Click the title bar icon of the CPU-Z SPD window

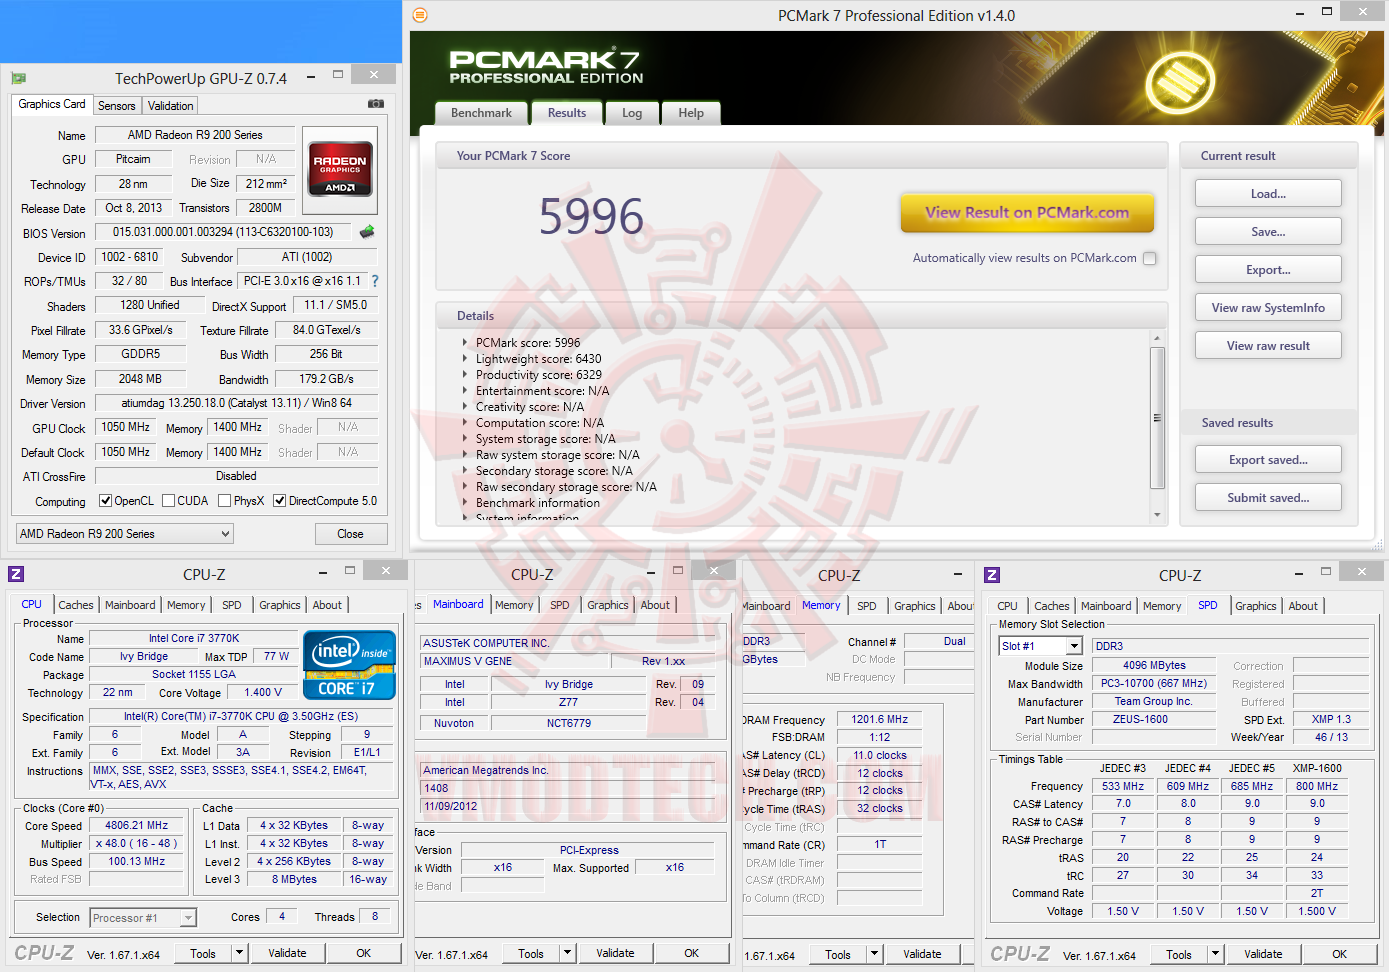pos(992,575)
